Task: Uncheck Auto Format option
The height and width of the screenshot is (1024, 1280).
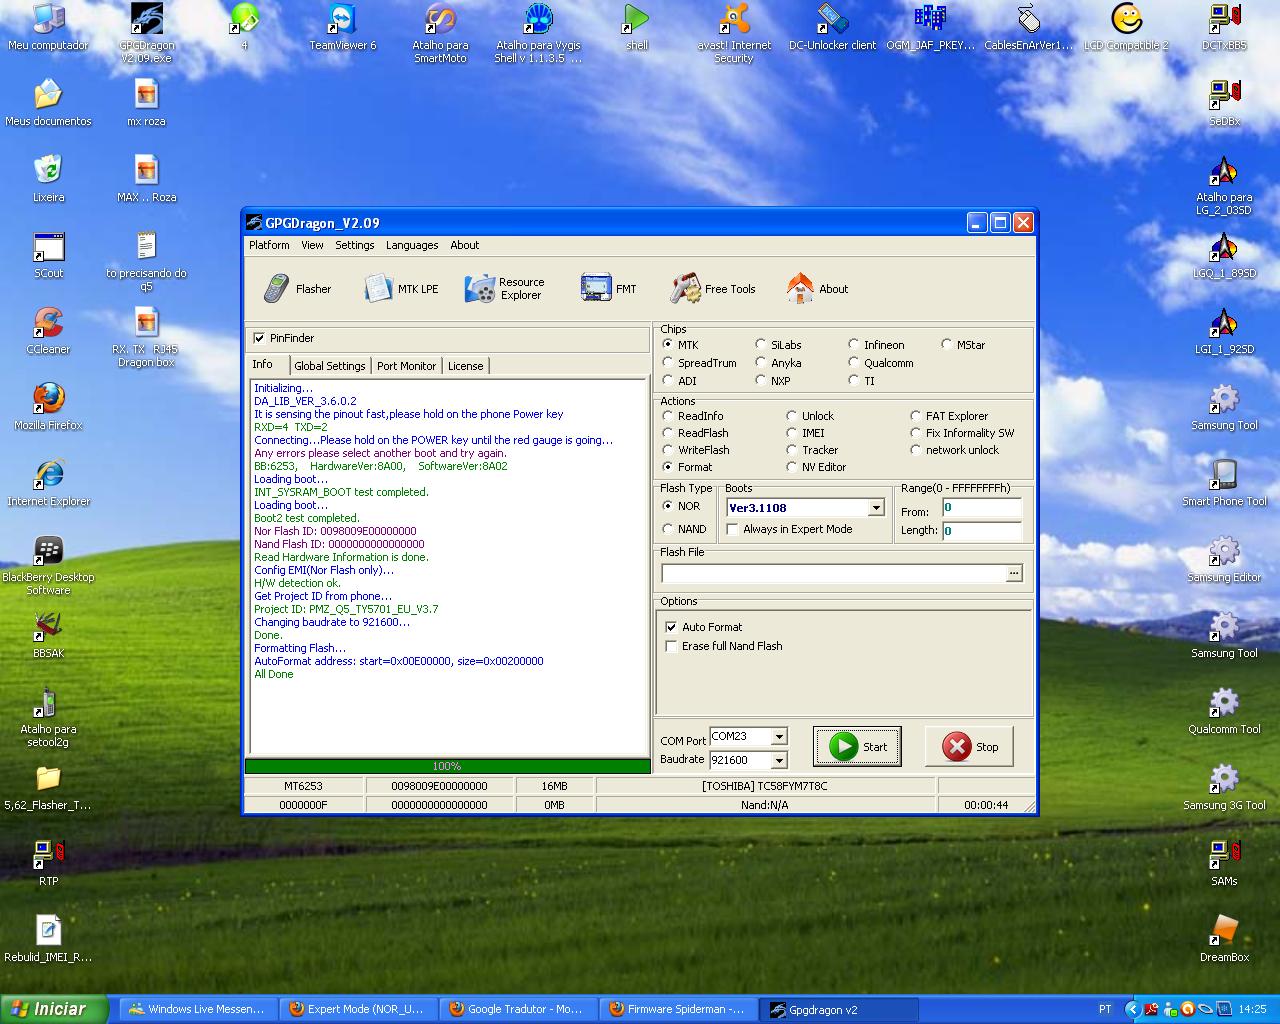Action: pyautogui.click(x=671, y=627)
